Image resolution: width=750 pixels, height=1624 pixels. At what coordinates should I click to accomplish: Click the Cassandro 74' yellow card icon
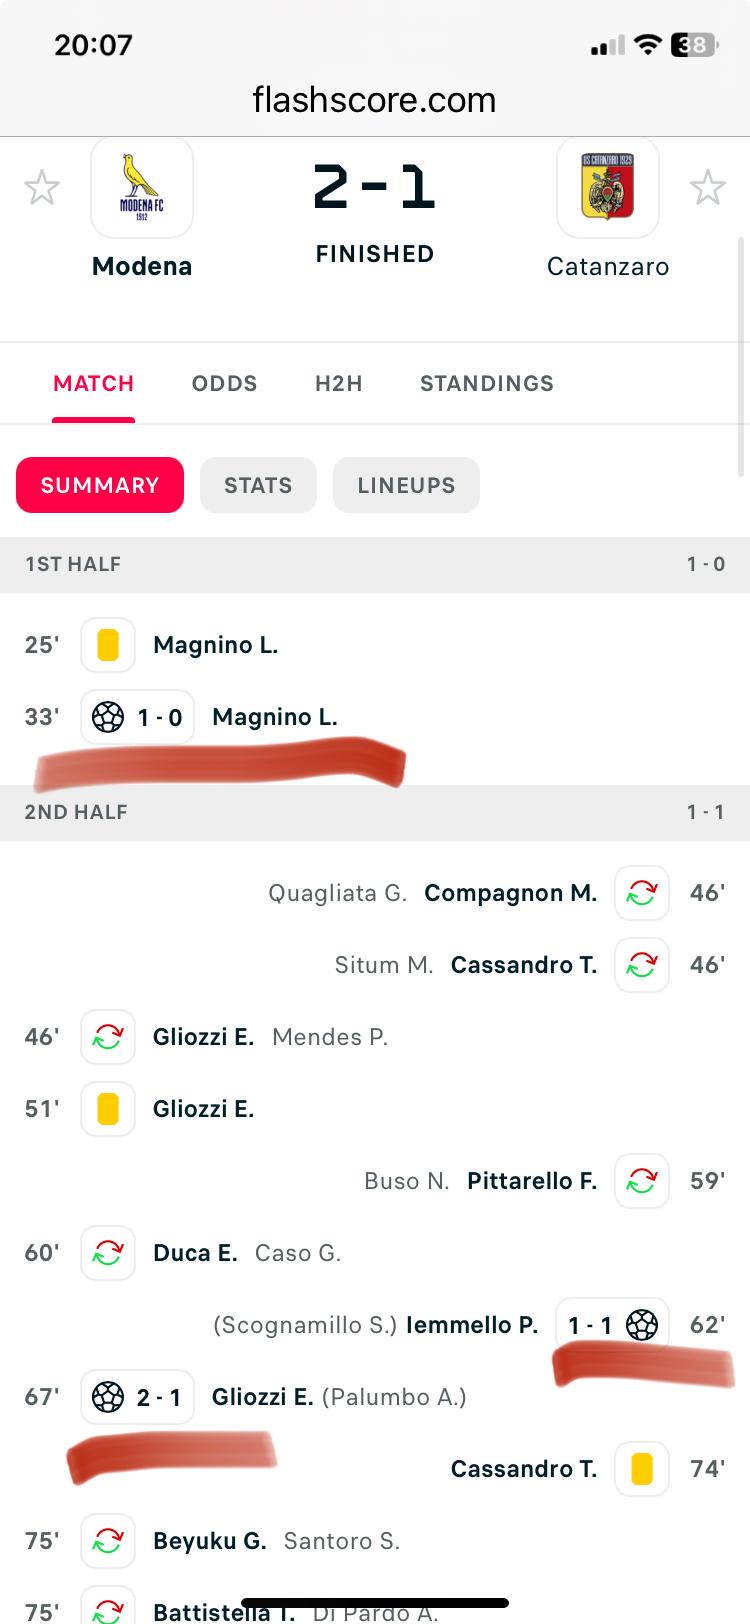click(x=642, y=1469)
